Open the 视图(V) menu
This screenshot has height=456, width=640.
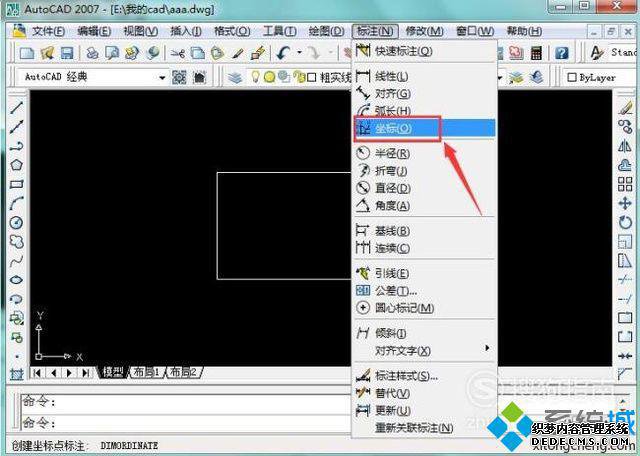[140, 31]
